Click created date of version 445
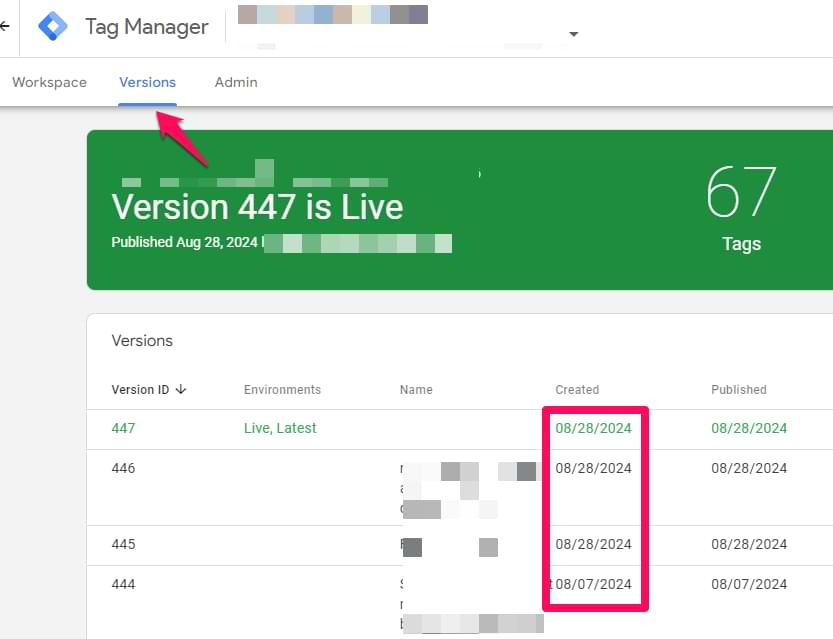The height and width of the screenshot is (639, 833). pos(593,544)
